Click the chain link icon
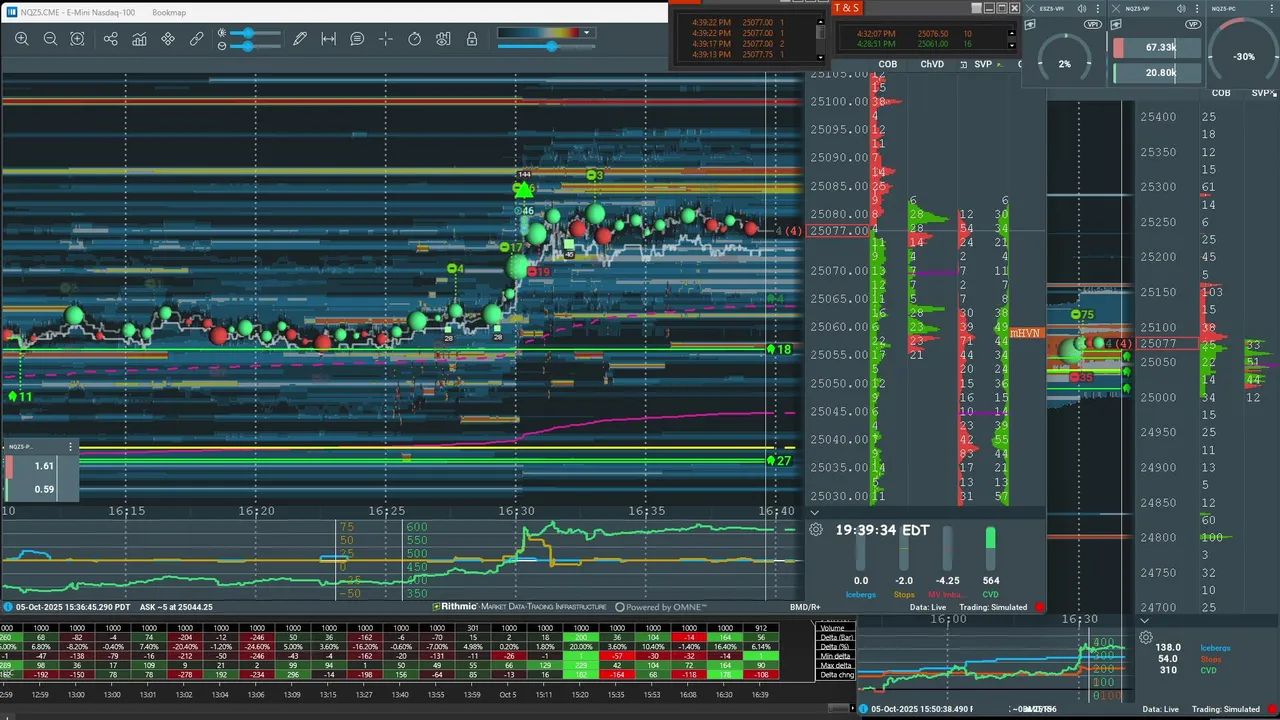Image resolution: width=1280 pixels, height=720 pixels. pyautogui.click(x=197, y=39)
